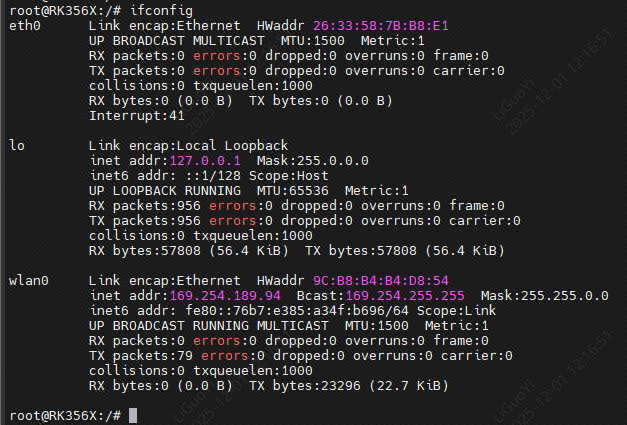Click the lo interface name
The width and height of the screenshot is (627, 425).
[x=17, y=145]
